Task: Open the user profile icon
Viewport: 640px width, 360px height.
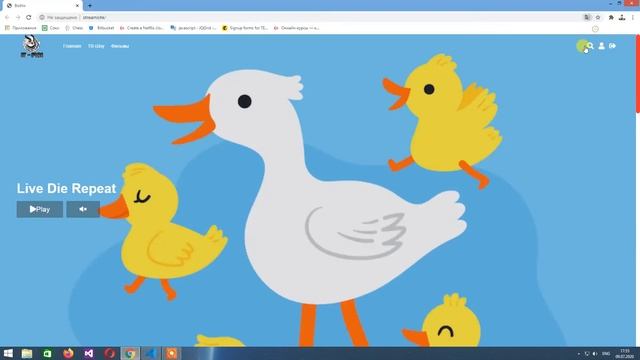Action: [602, 46]
